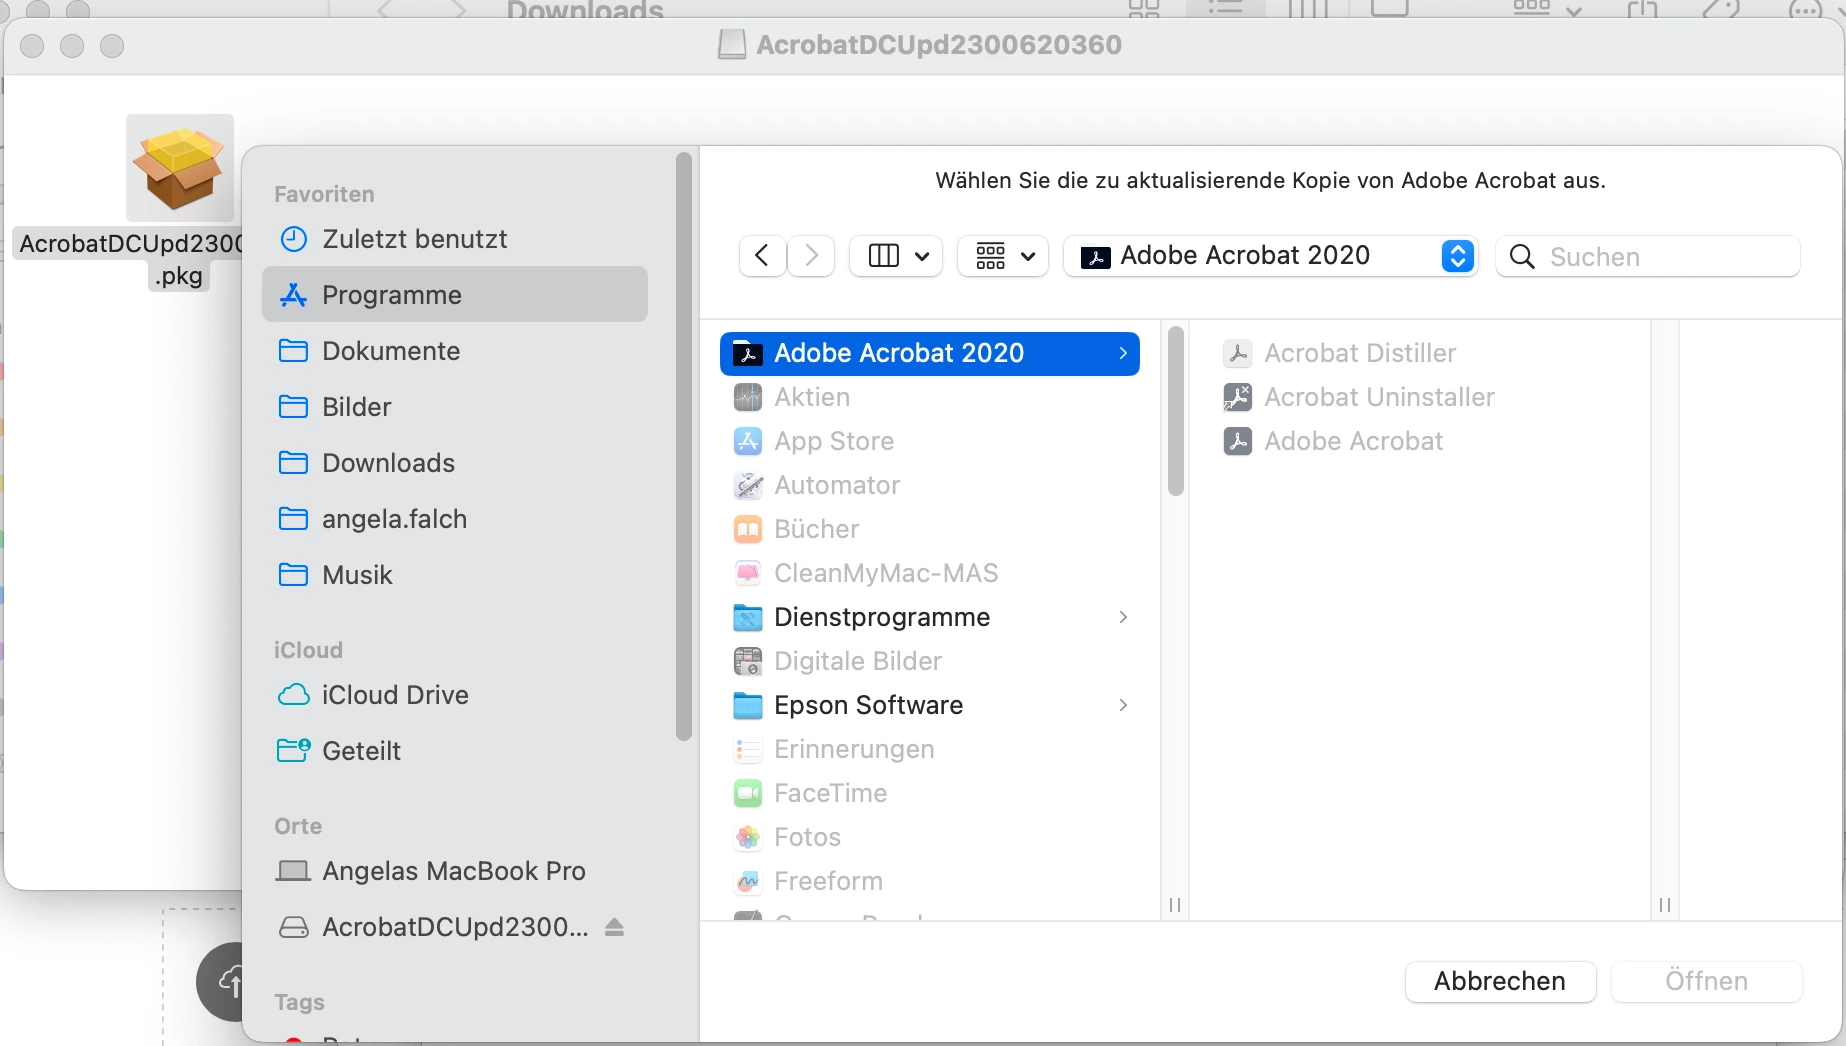Click the magnifying glass search icon
This screenshot has width=1846, height=1046.
(x=1522, y=257)
